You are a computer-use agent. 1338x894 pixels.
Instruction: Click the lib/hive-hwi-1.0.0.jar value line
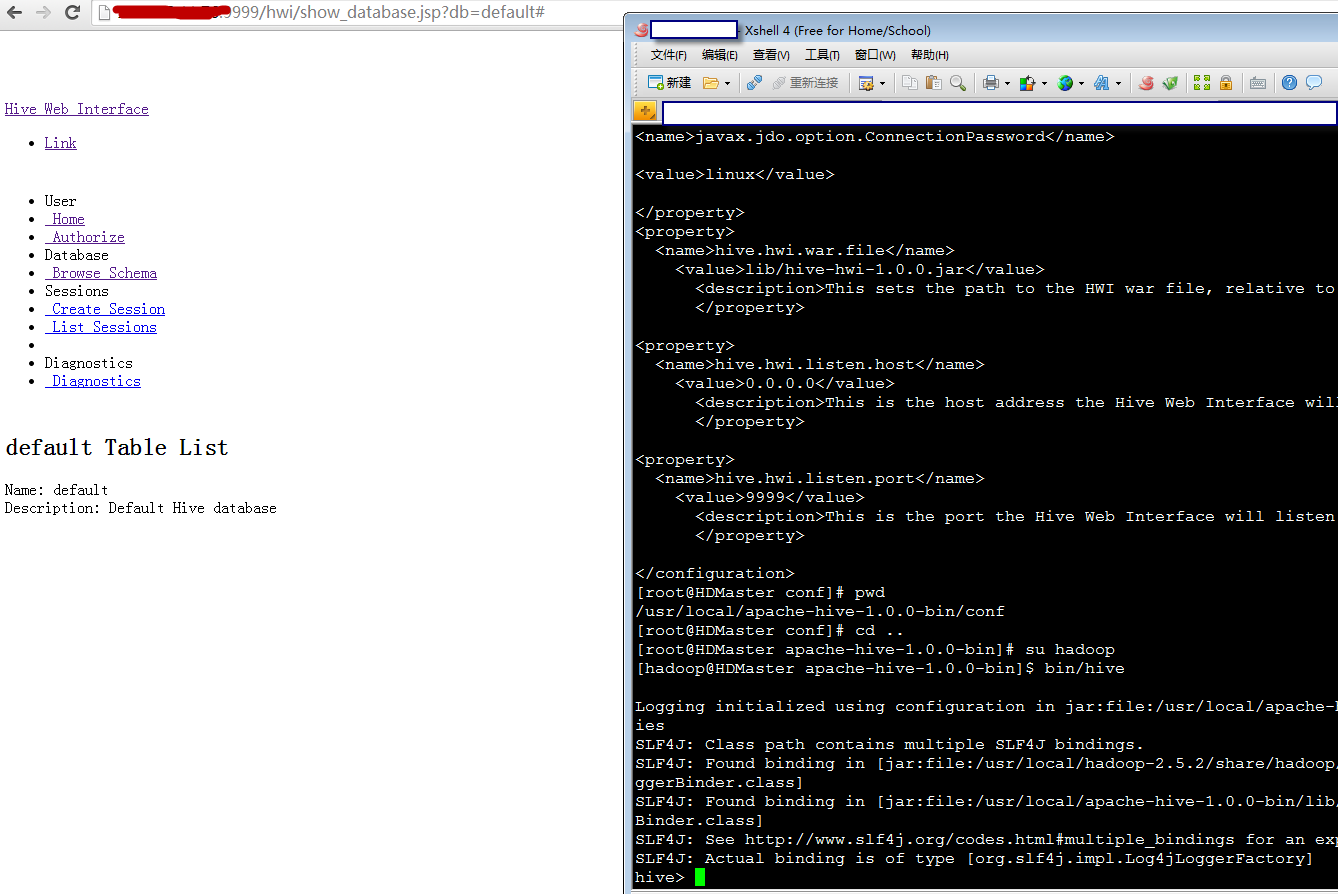coord(860,269)
